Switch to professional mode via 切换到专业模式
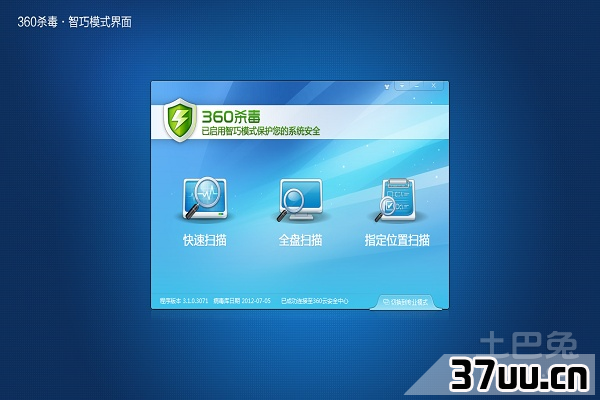The image size is (600, 400). tap(406, 302)
